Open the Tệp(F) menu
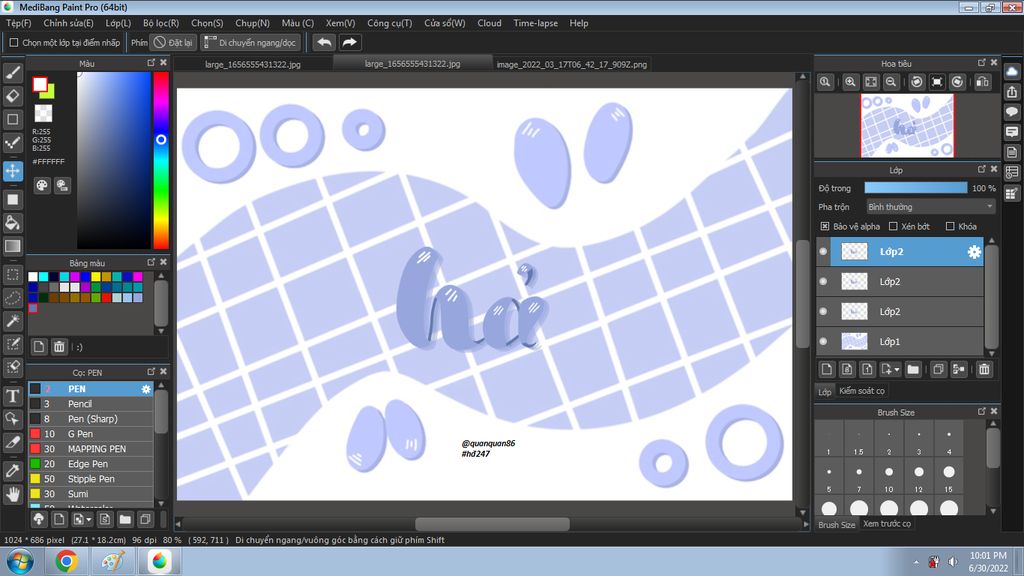This screenshot has width=1024, height=576. click(x=18, y=23)
